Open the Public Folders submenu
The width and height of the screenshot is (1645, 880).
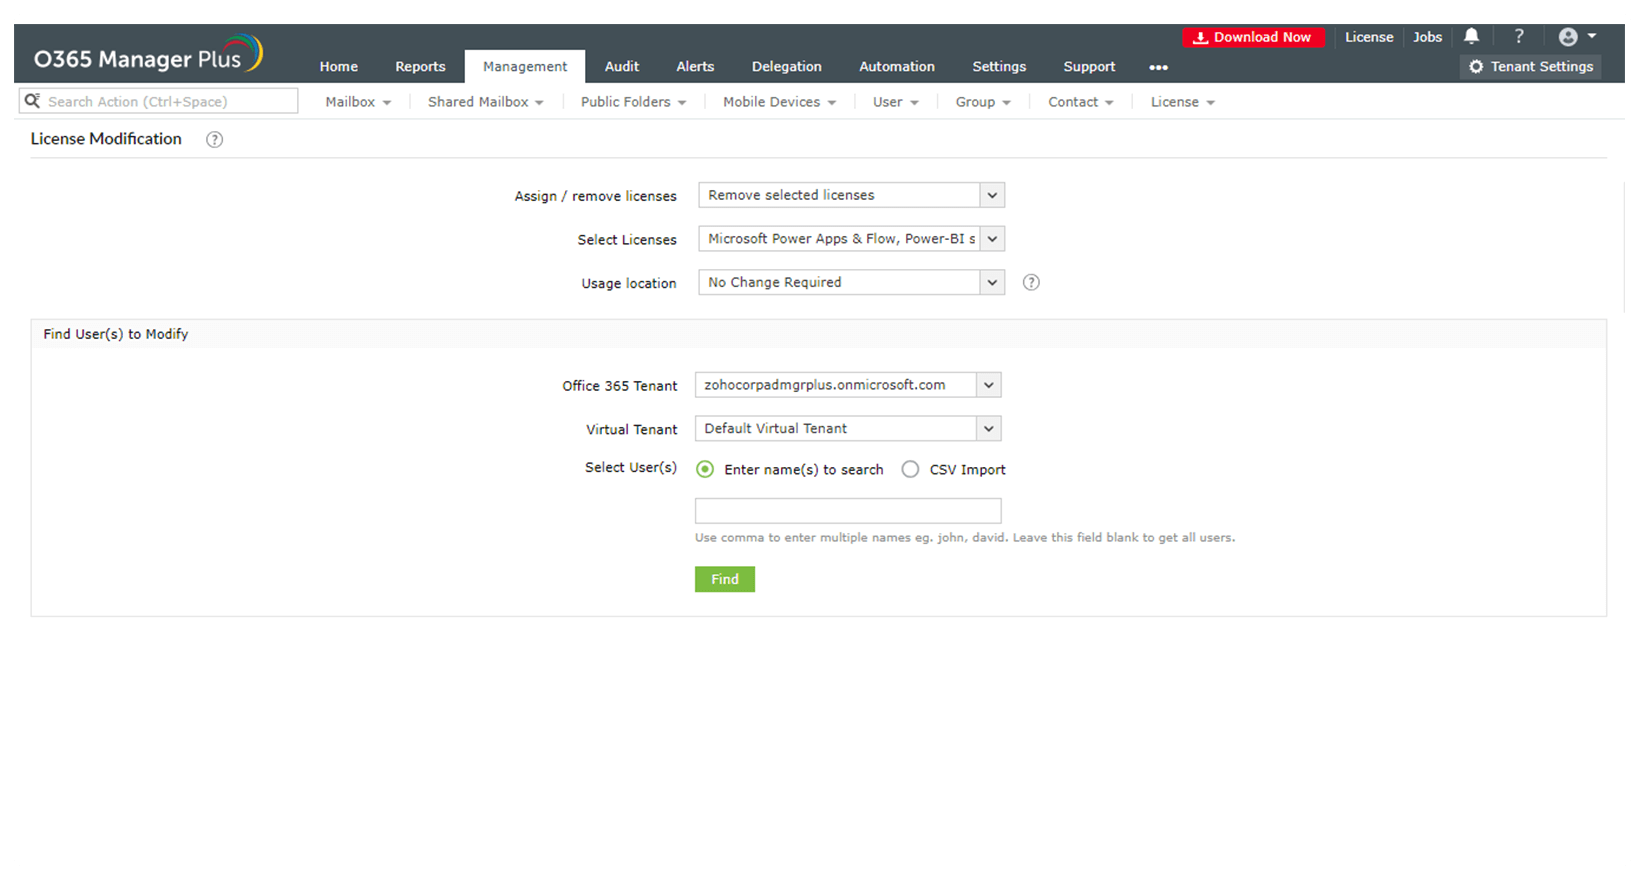pyautogui.click(x=634, y=102)
